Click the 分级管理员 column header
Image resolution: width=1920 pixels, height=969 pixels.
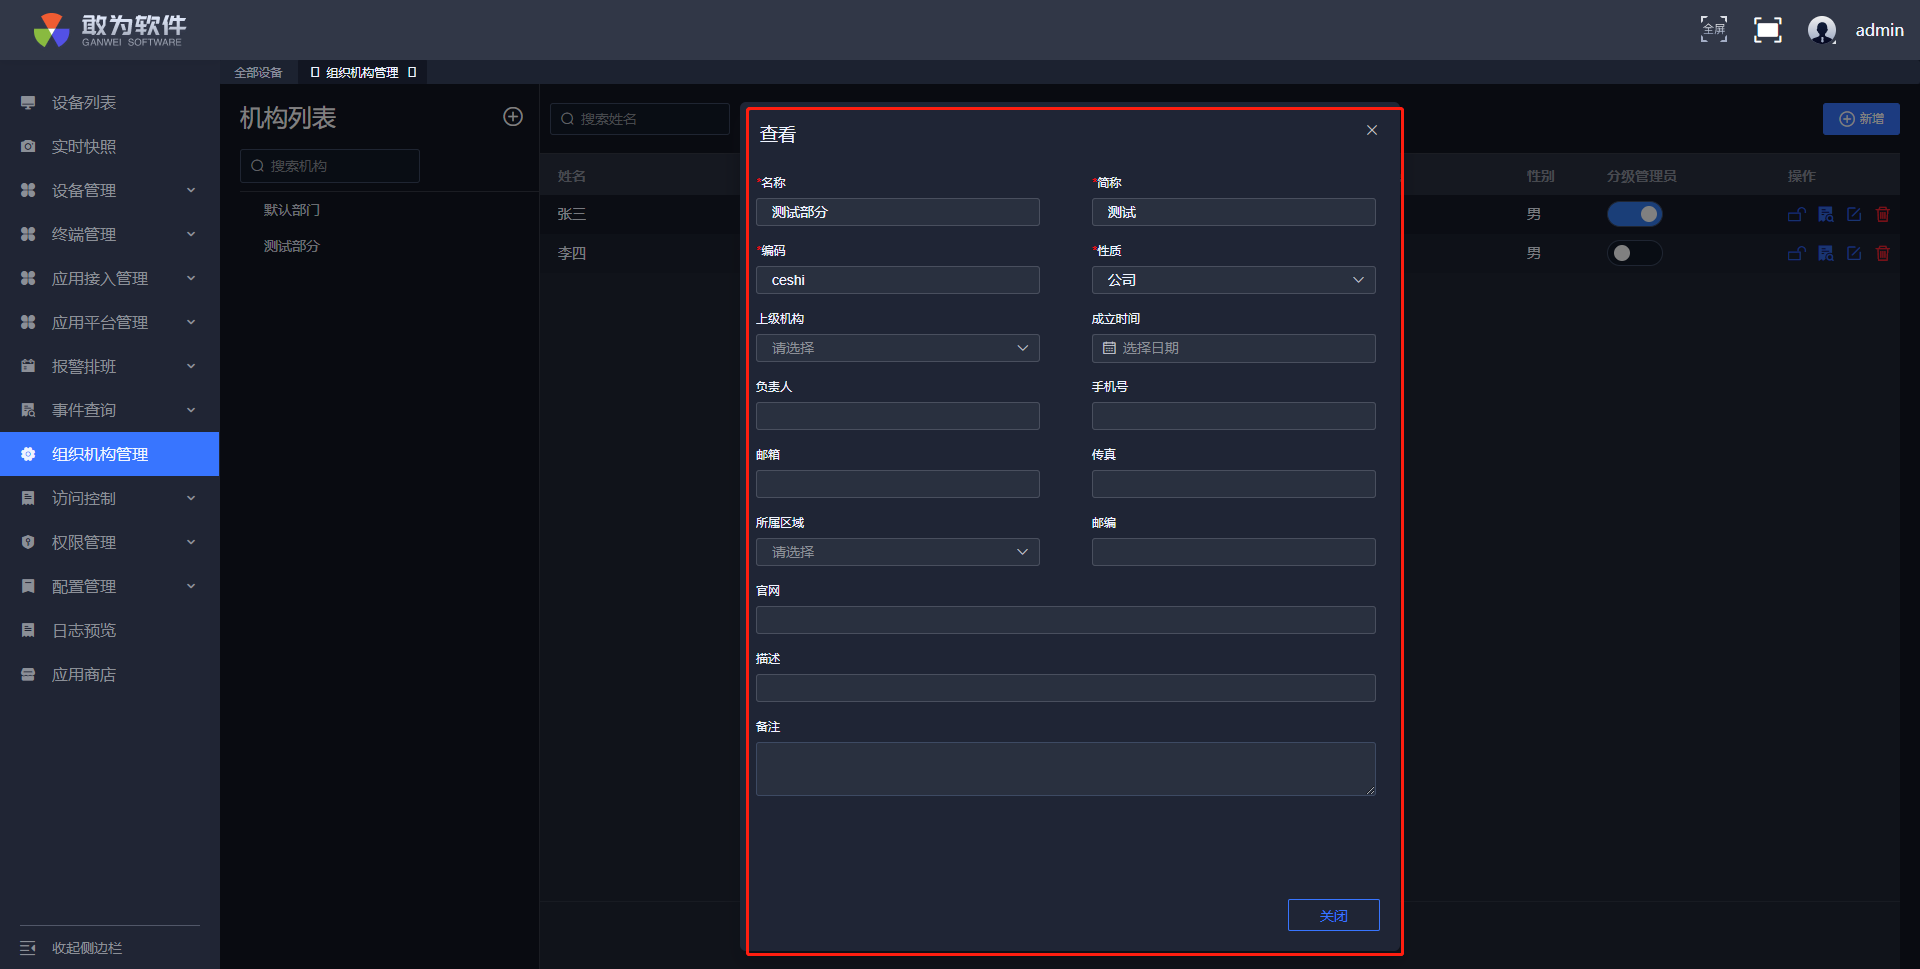(x=1642, y=176)
